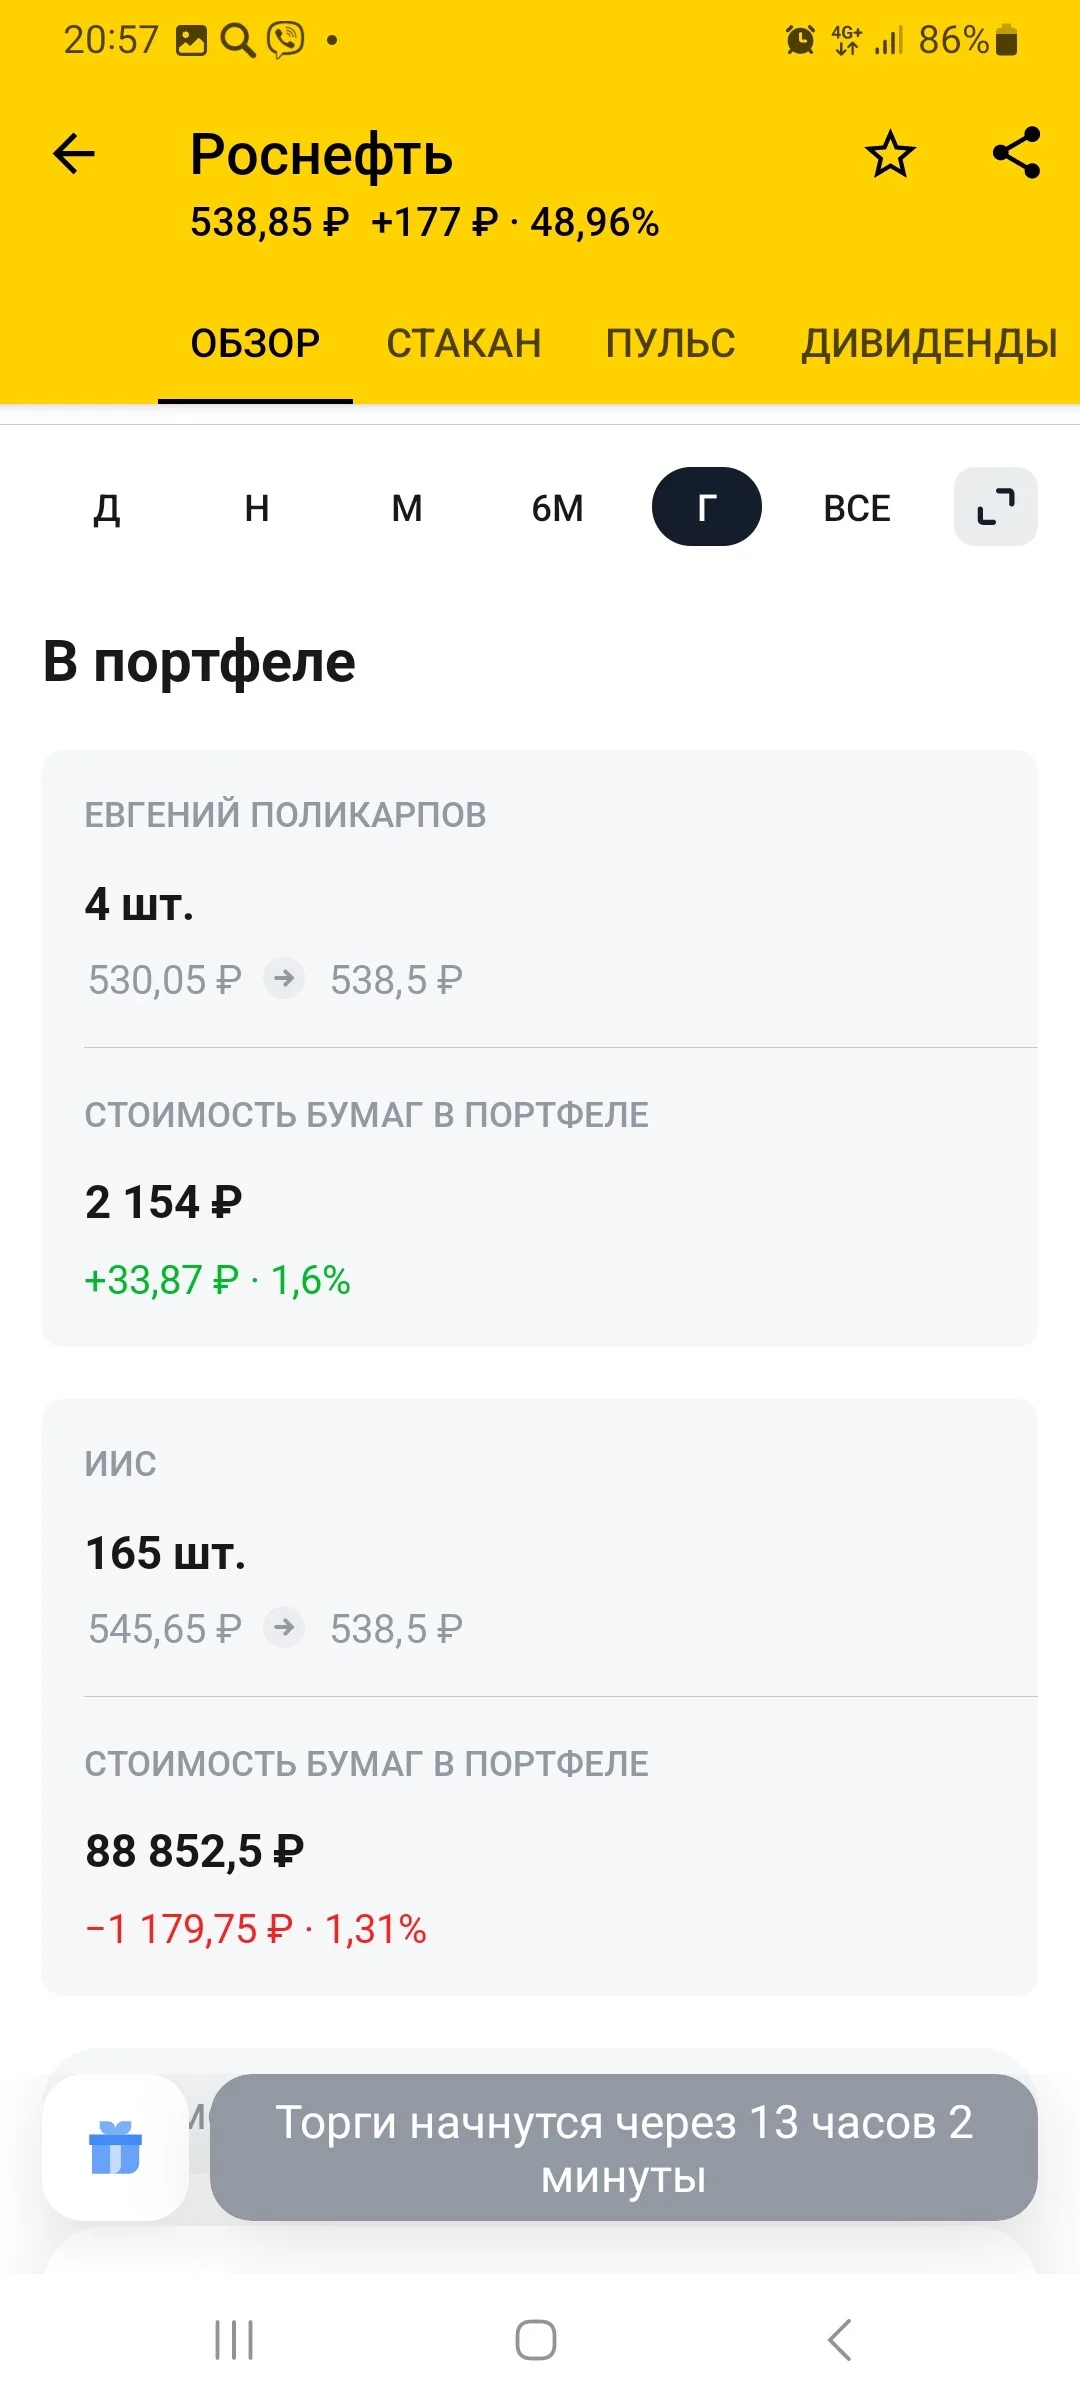Add Роснефть to favorites with star icon

click(x=890, y=154)
